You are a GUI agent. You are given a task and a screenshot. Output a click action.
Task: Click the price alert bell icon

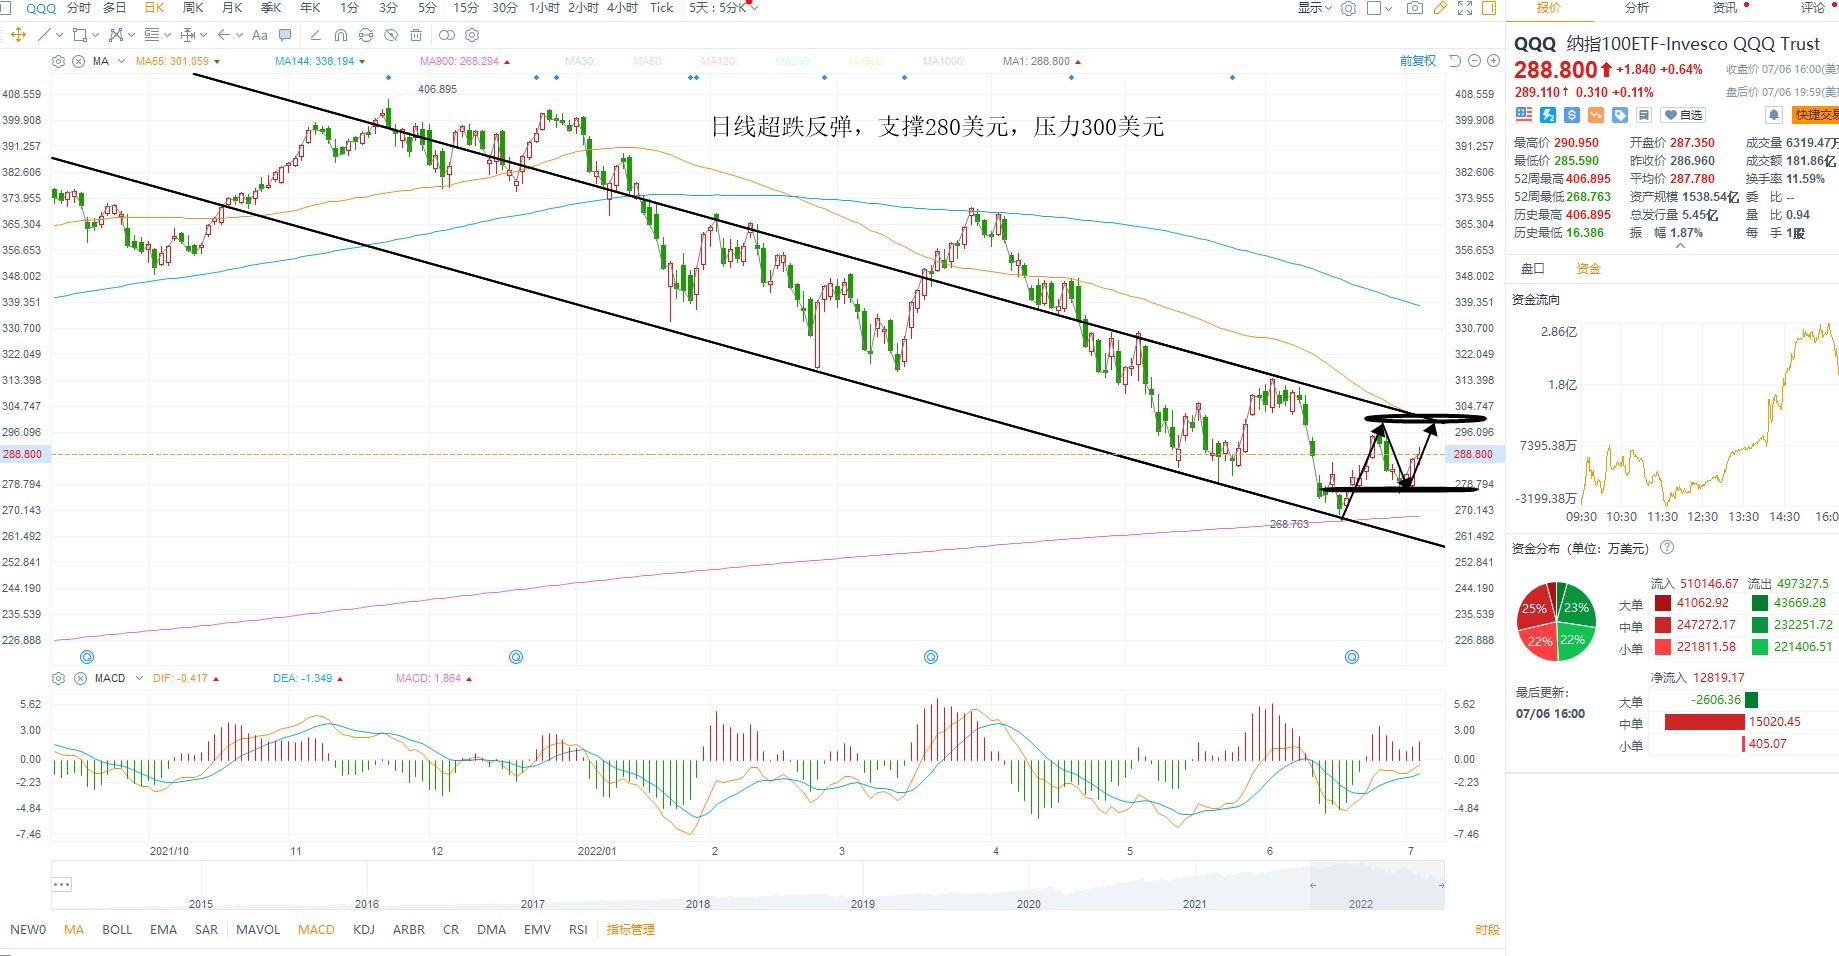[x=1774, y=115]
